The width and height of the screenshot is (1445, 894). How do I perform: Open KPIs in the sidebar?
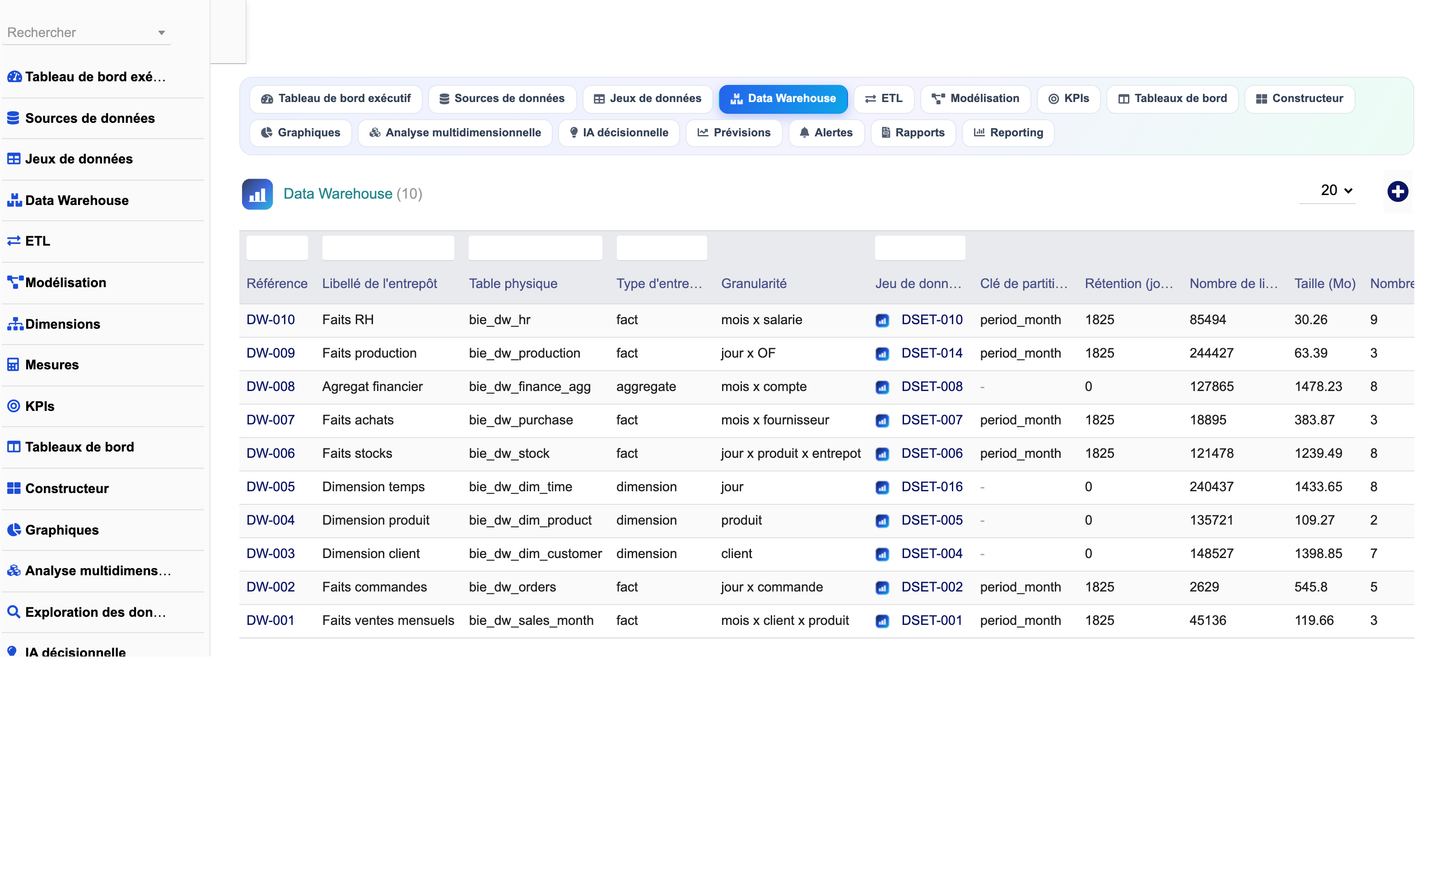point(104,406)
